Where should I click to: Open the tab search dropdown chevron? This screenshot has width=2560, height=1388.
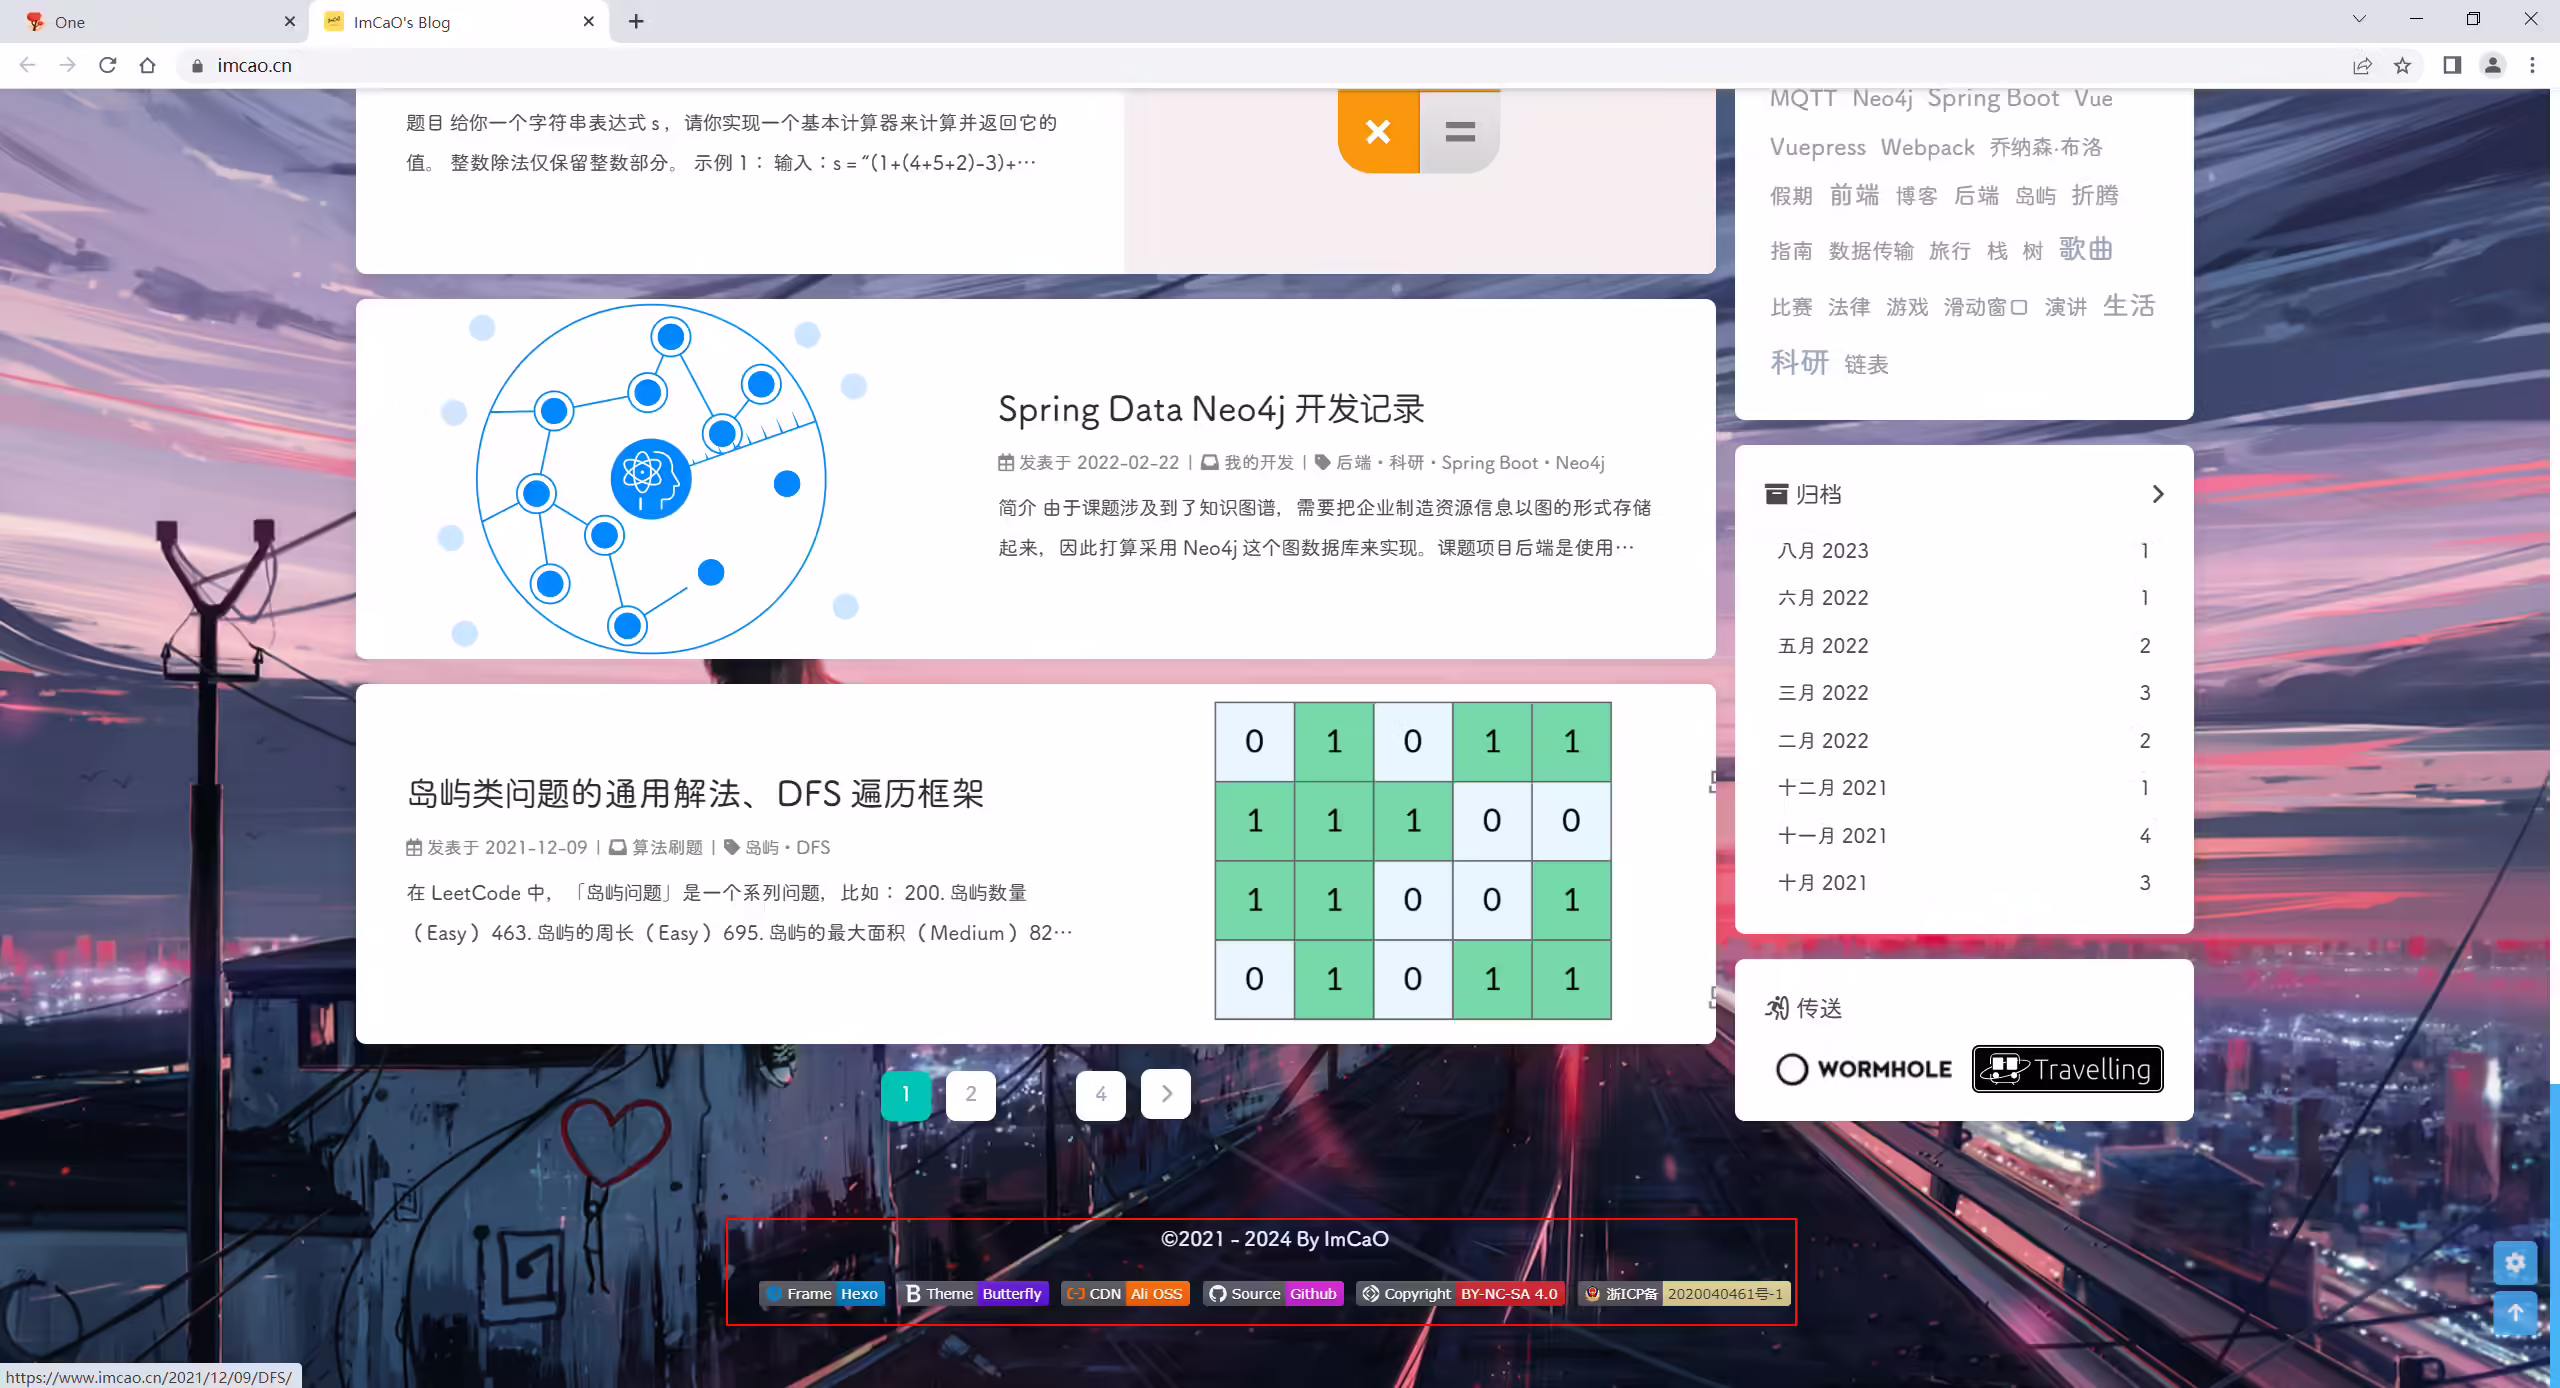coord(2359,19)
